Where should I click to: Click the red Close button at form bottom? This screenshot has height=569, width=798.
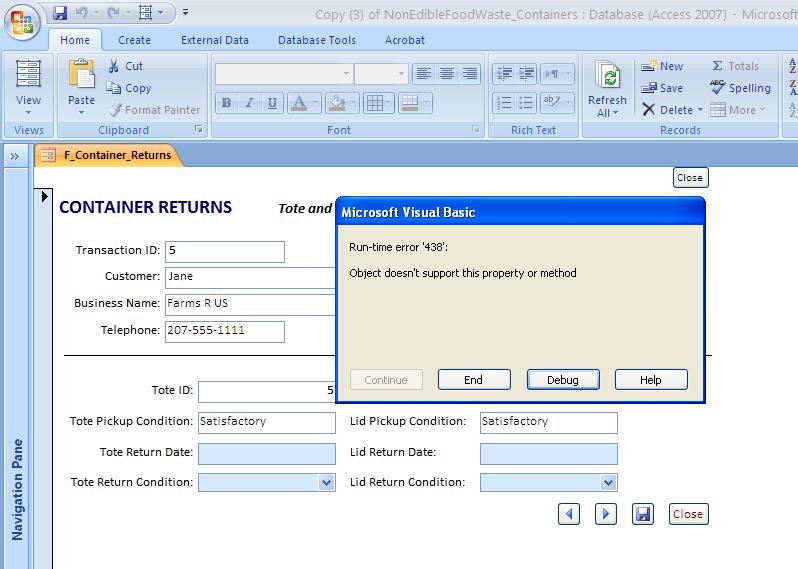(688, 514)
